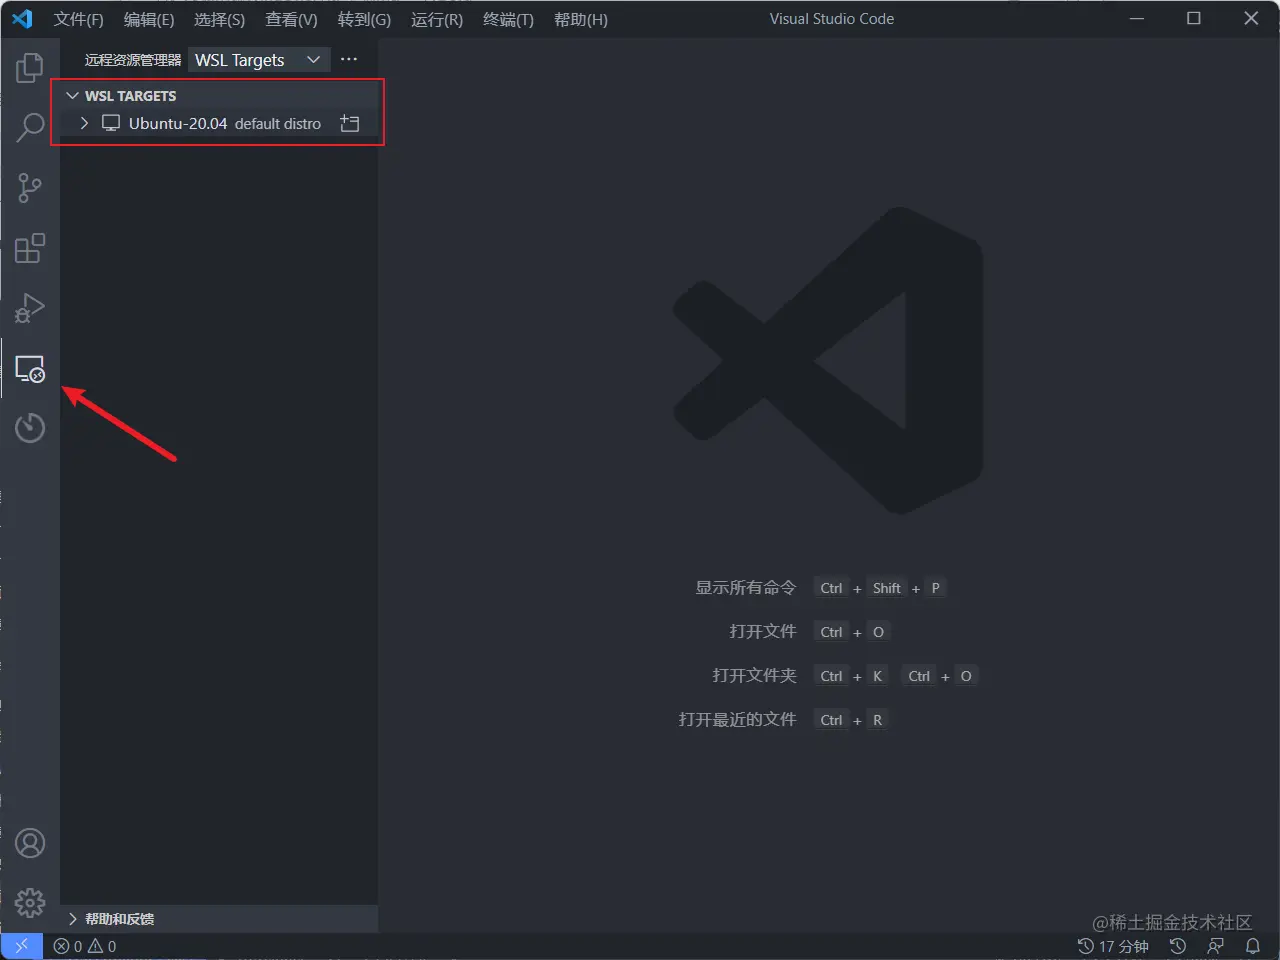Open the WSL Targets dropdown selector
Viewport: 1280px width, 960px height.
coord(258,60)
